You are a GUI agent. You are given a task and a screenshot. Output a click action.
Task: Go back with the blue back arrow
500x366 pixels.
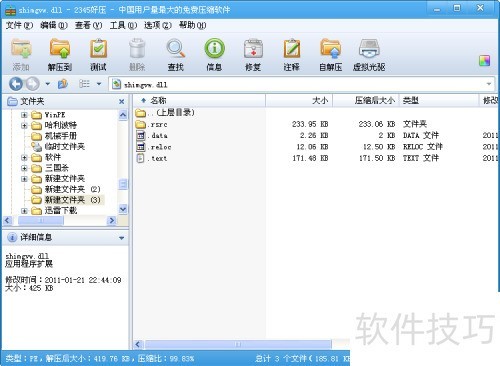tap(16, 84)
